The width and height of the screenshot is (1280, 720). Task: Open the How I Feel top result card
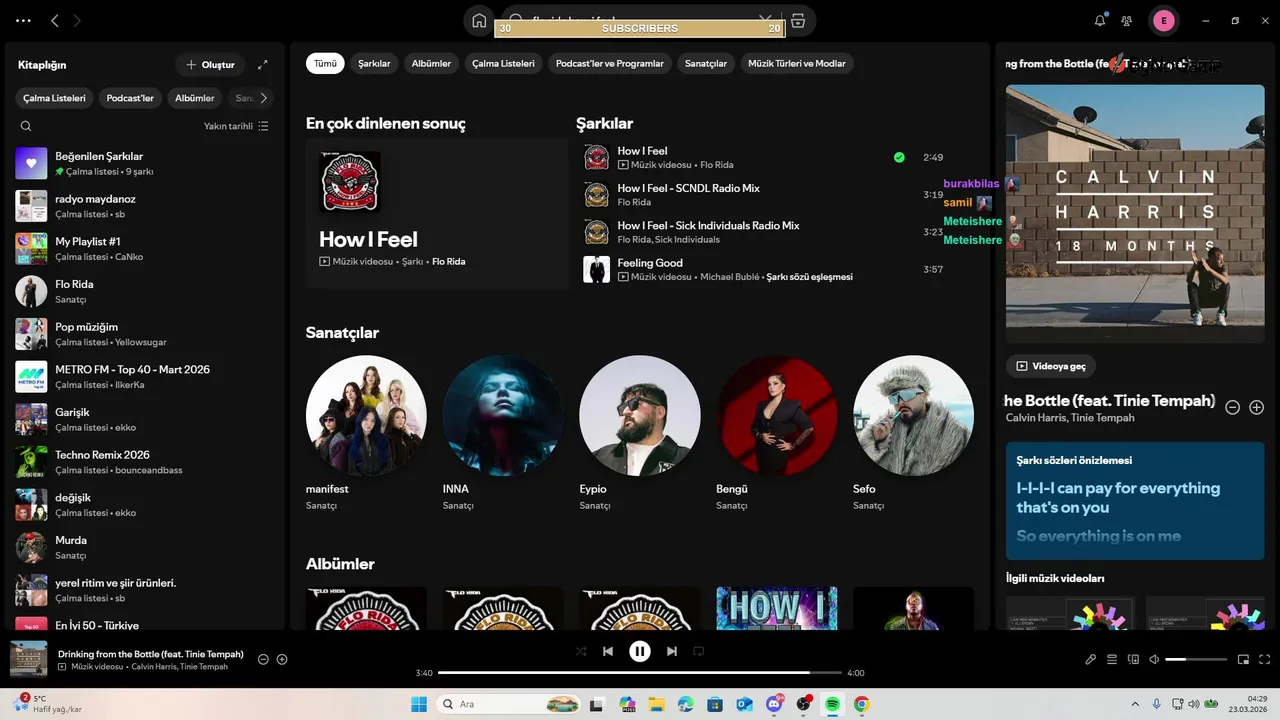click(437, 213)
